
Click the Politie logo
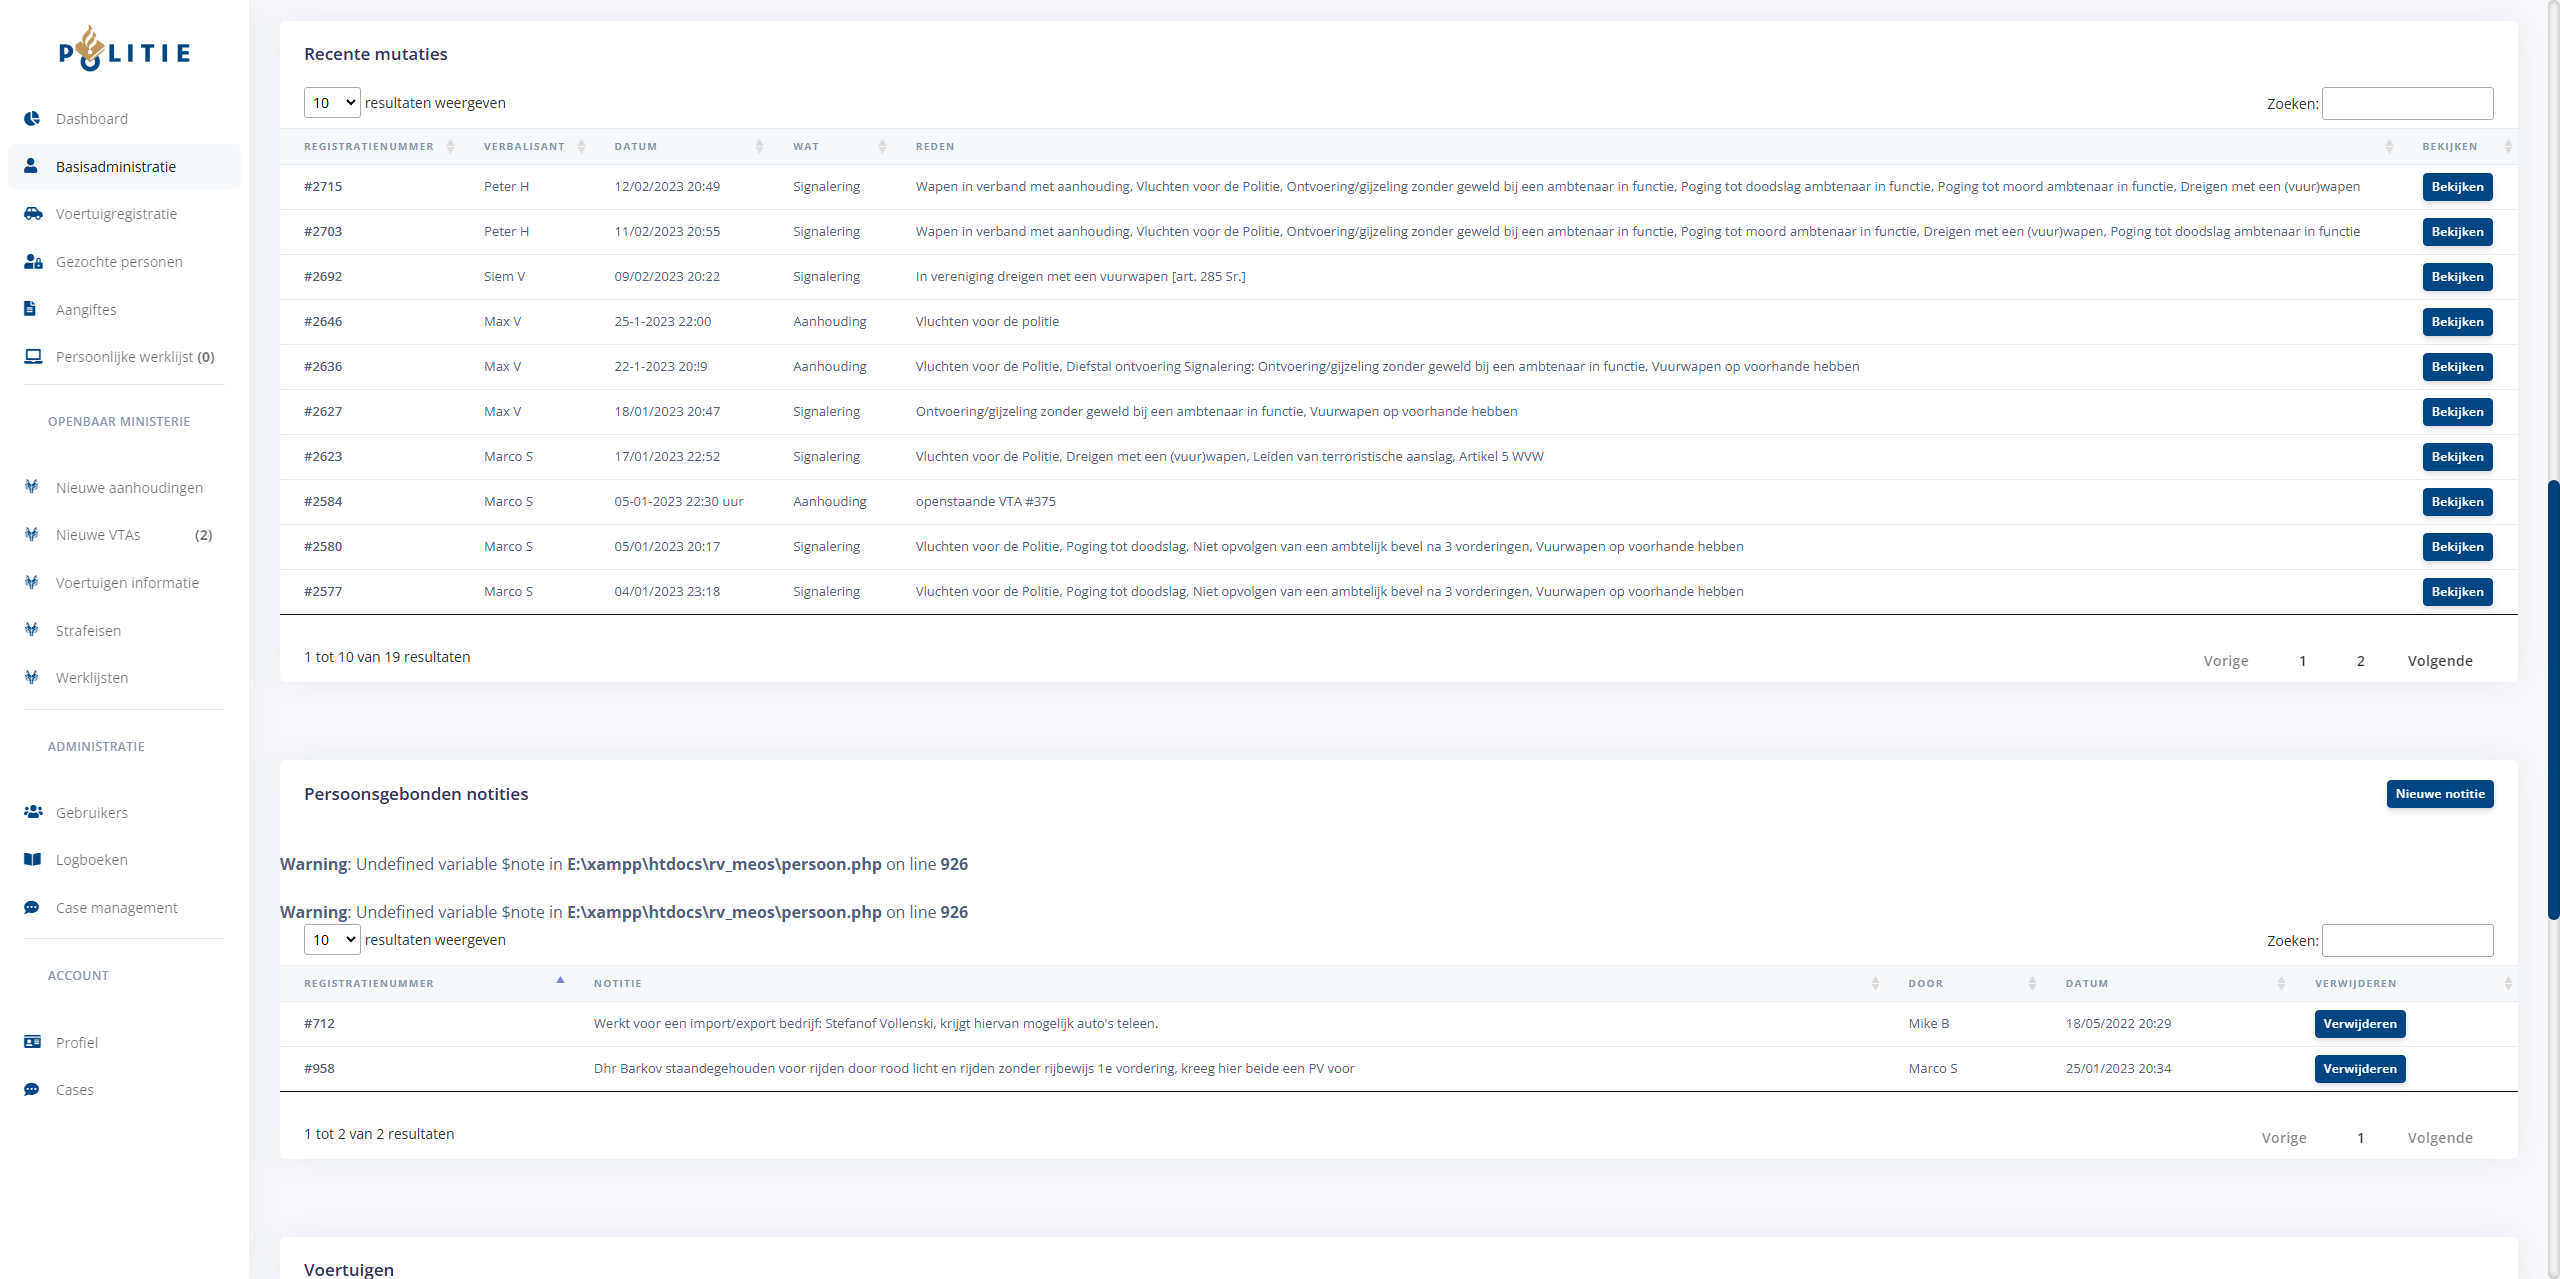tap(124, 50)
